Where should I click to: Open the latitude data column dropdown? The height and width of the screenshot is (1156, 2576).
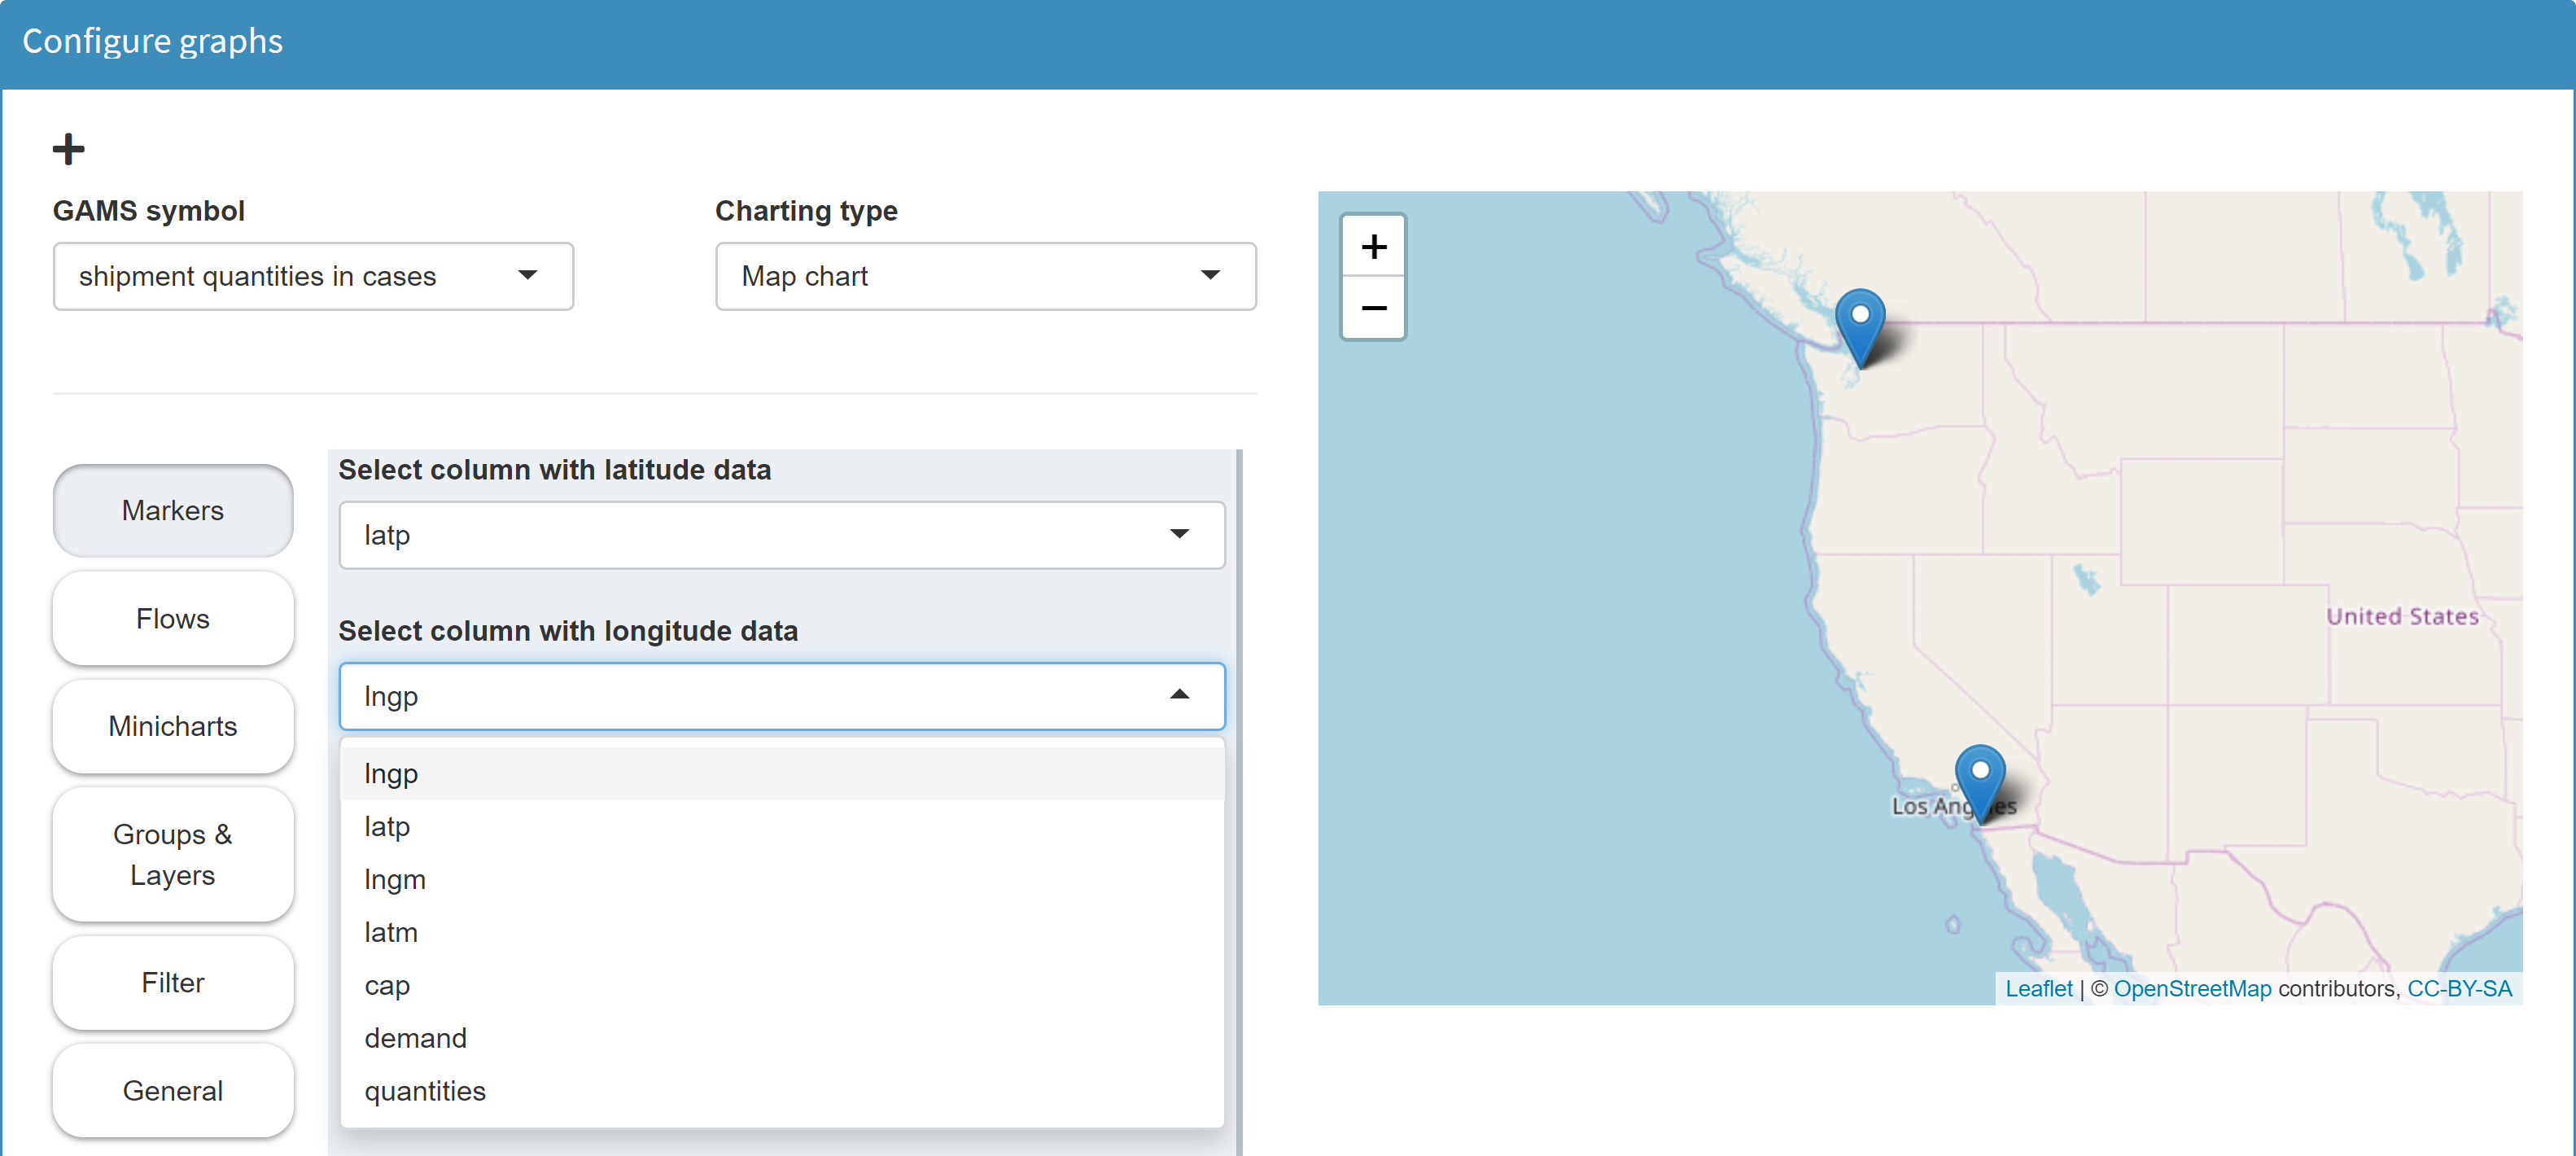(781, 535)
